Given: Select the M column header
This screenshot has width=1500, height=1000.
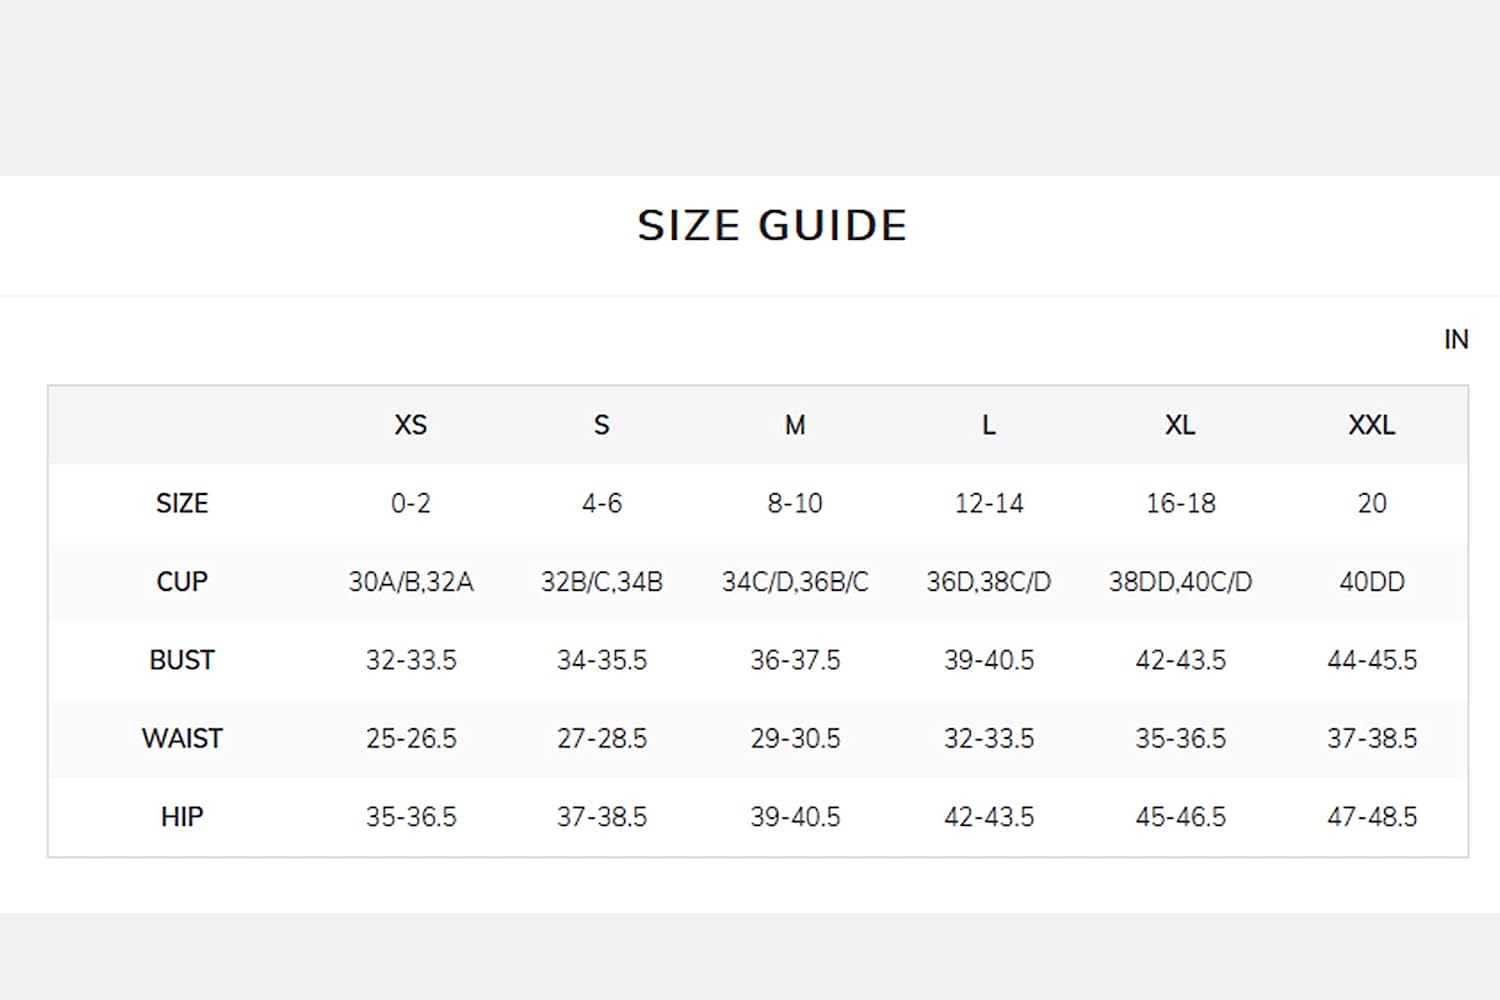Looking at the screenshot, I should click(x=795, y=425).
